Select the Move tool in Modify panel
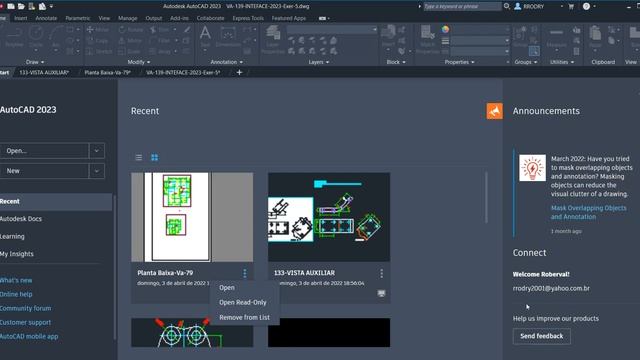The height and width of the screenshot is (360, 640). [98, 30]
